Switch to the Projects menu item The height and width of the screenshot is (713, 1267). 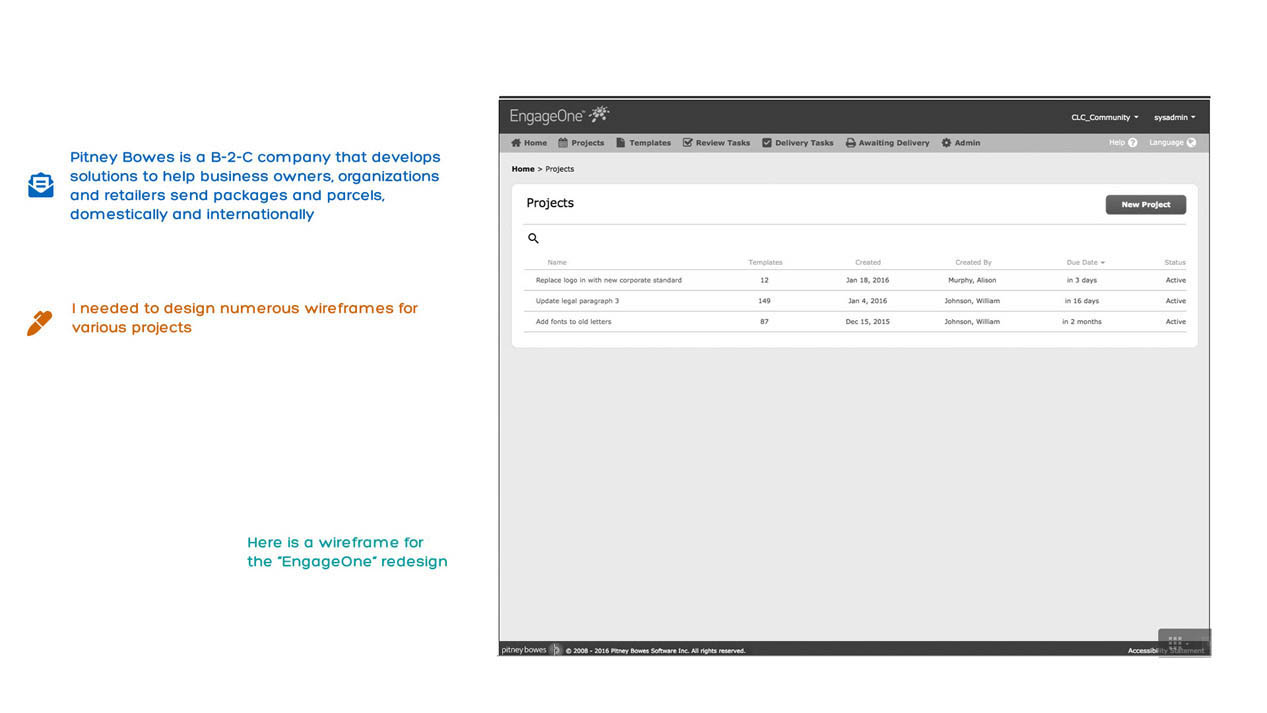pyautogui.click(x=581, y=143)
